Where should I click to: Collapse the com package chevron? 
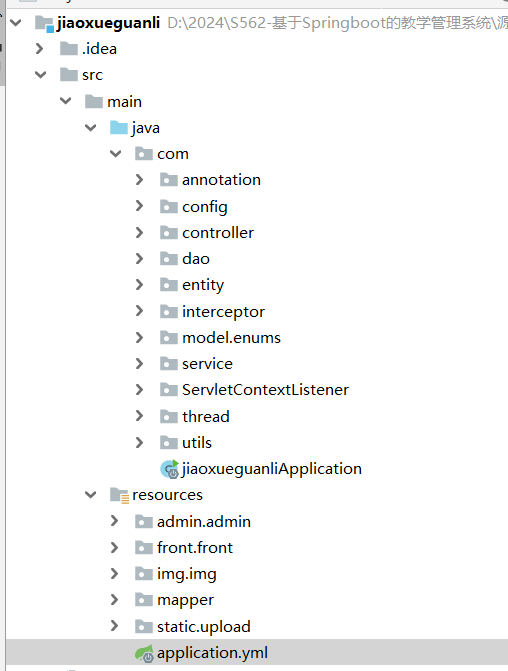(116, 154)
